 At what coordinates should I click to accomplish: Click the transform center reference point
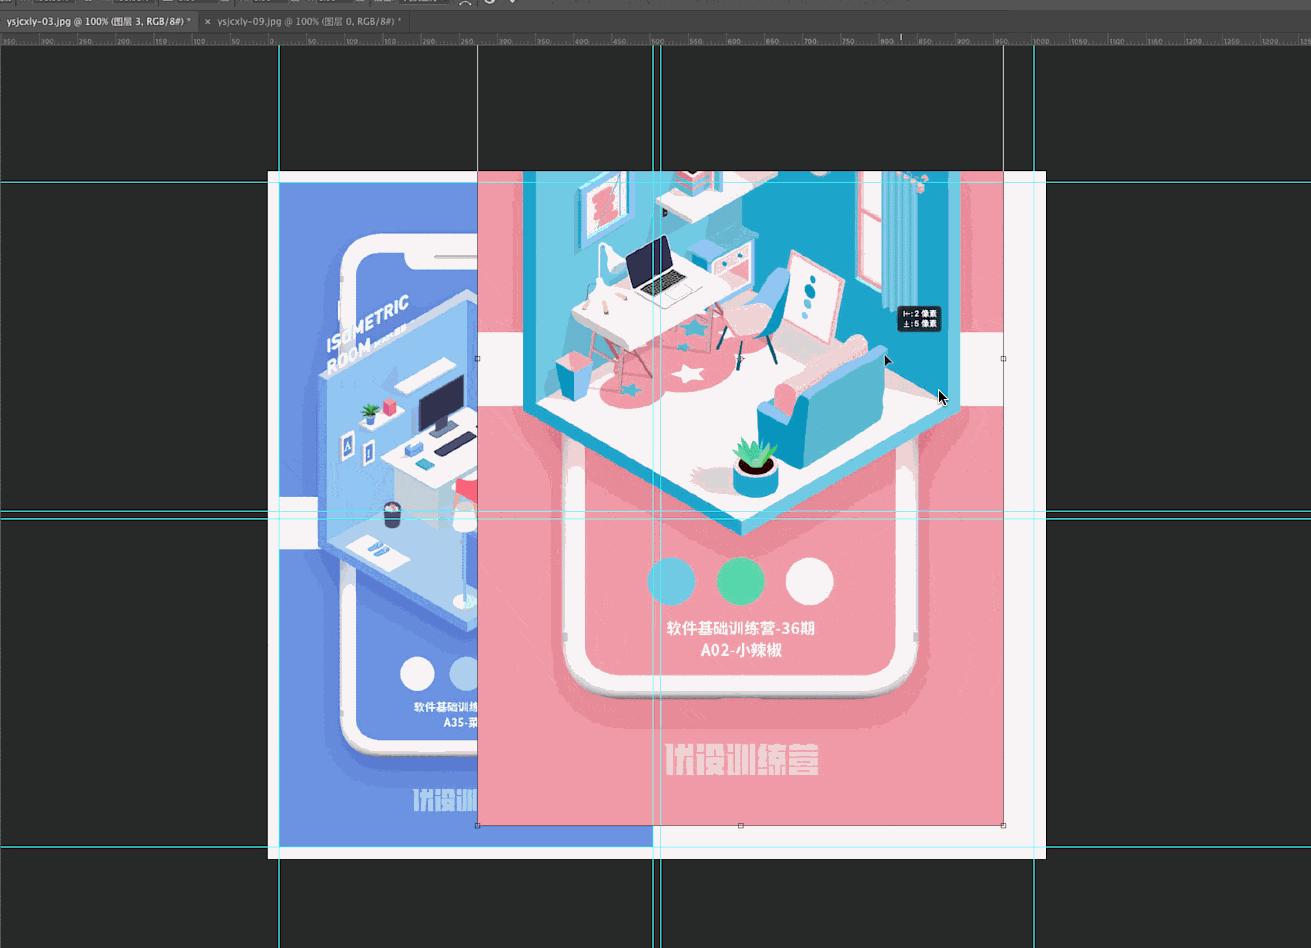(740, 358)
